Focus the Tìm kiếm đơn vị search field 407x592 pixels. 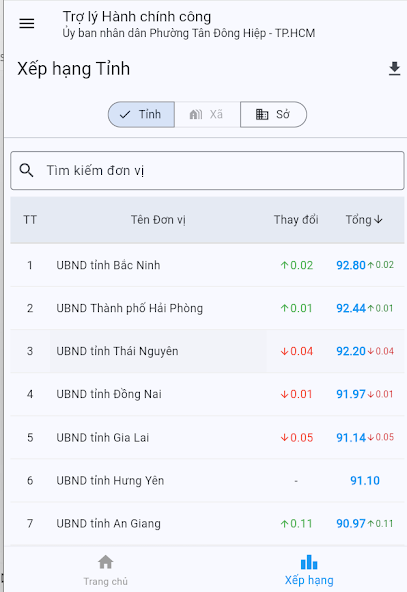click(207, 171)
